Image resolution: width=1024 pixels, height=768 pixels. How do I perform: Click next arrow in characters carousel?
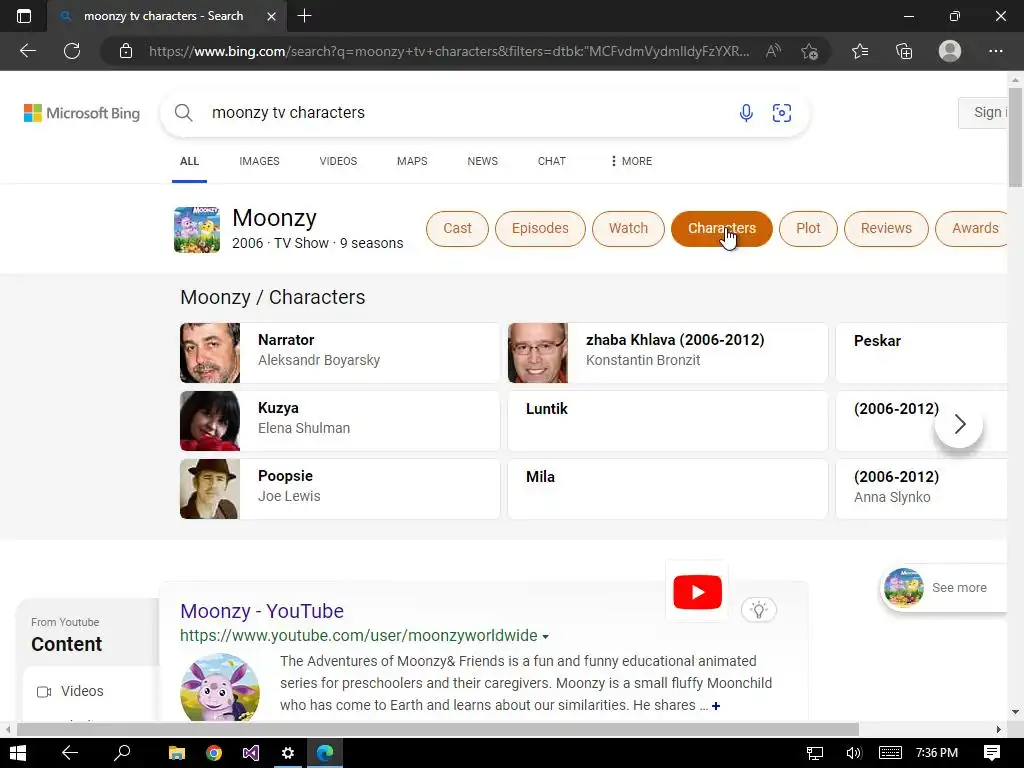click(x=959, y=424)
